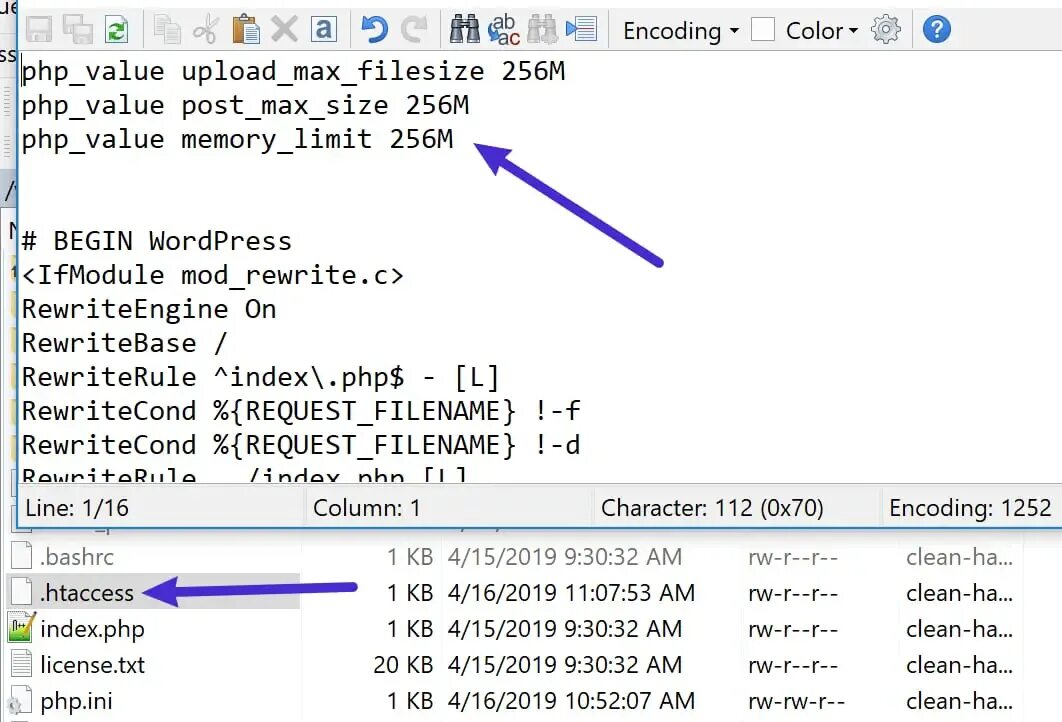The image size is (1062, 722).
Task: Paste using the clipboard icon
Action: pyautogui.click(x=245, y=30)
